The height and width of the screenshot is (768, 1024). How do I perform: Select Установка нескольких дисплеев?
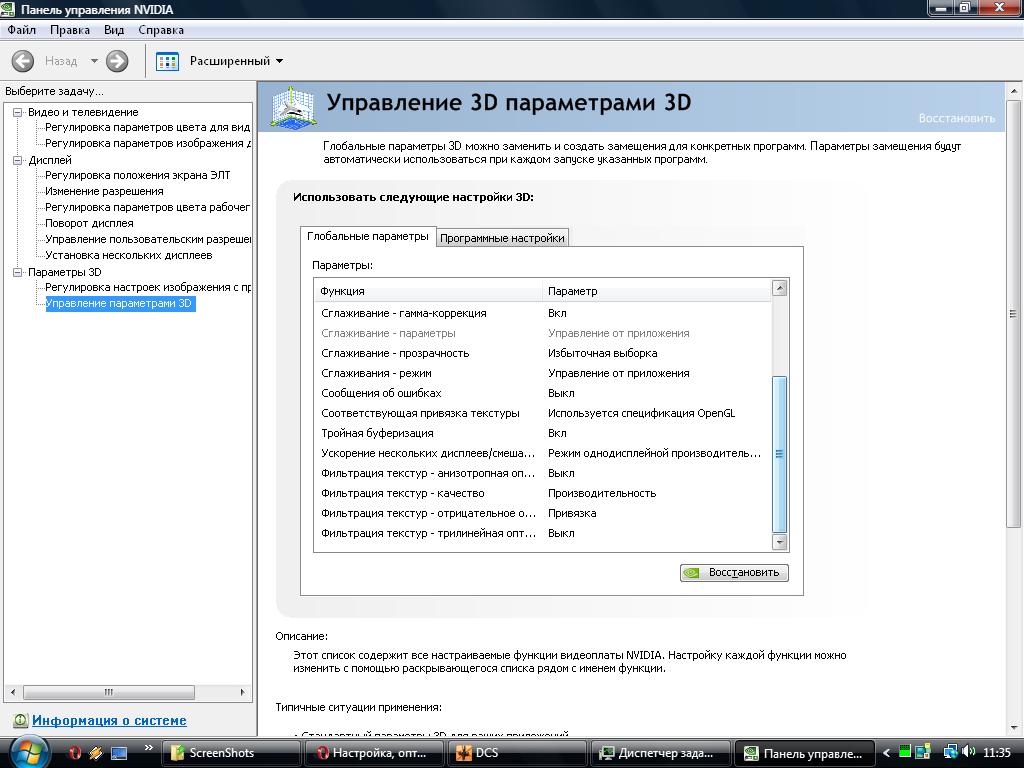click(129, 255)
